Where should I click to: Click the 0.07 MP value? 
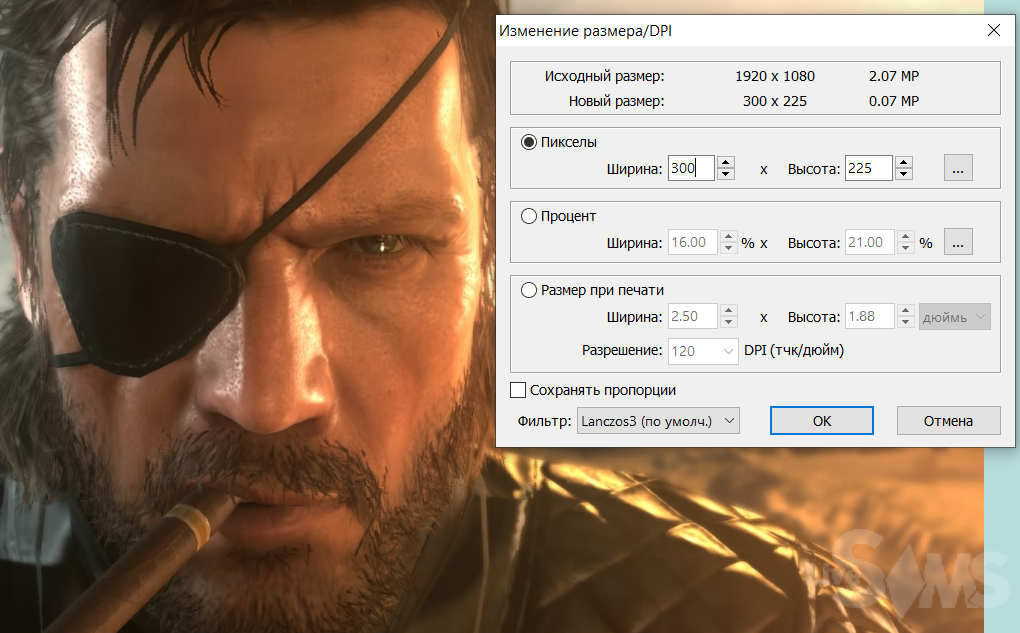894,101
